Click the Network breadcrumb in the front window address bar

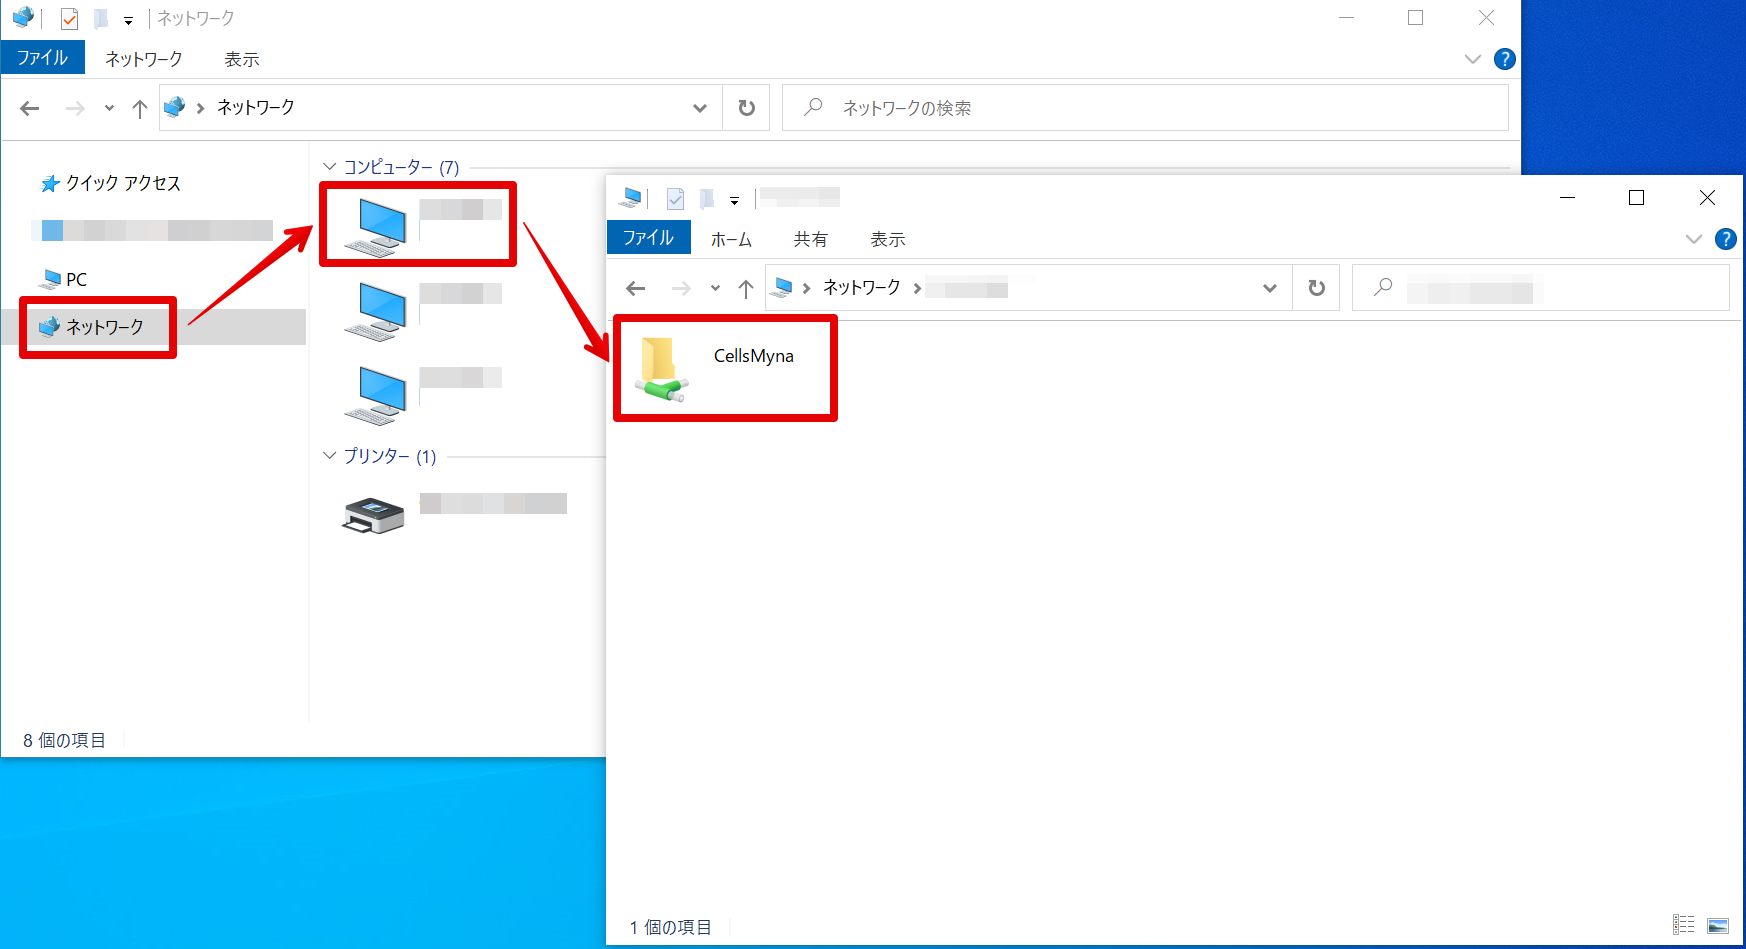pos(862,287)
